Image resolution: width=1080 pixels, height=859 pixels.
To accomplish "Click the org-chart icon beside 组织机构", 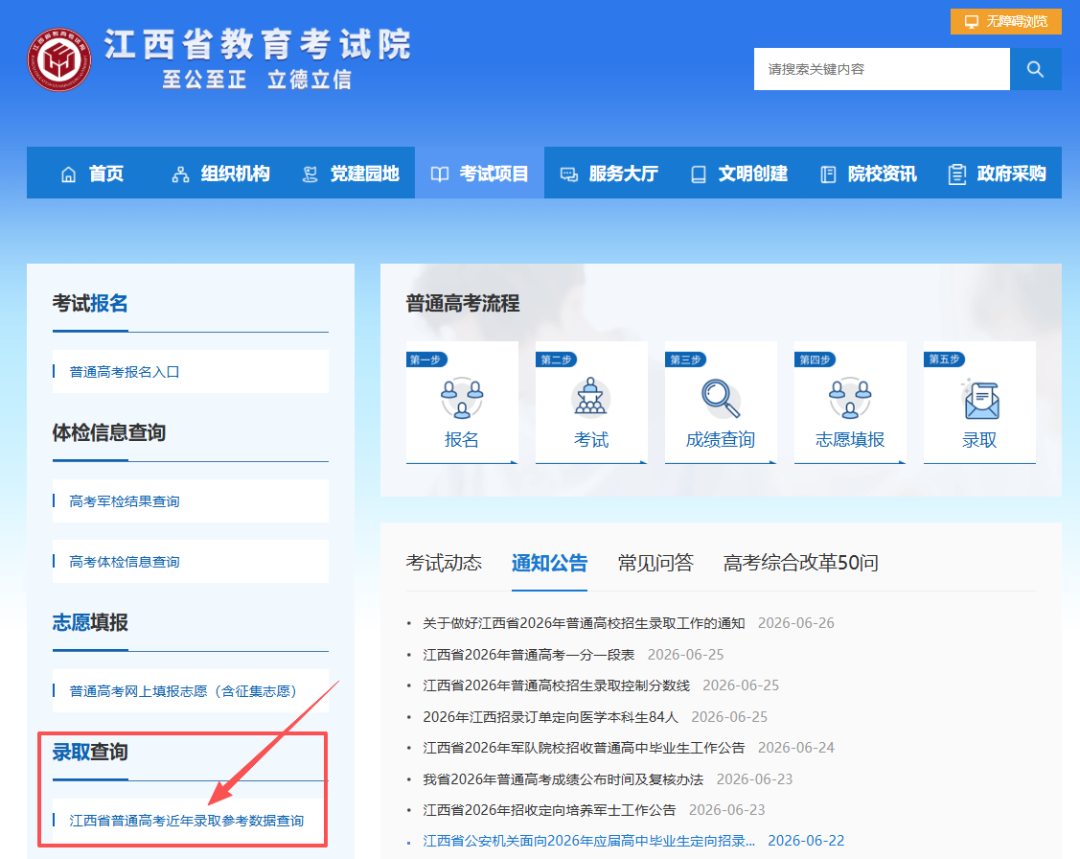I will click(180, 174).
